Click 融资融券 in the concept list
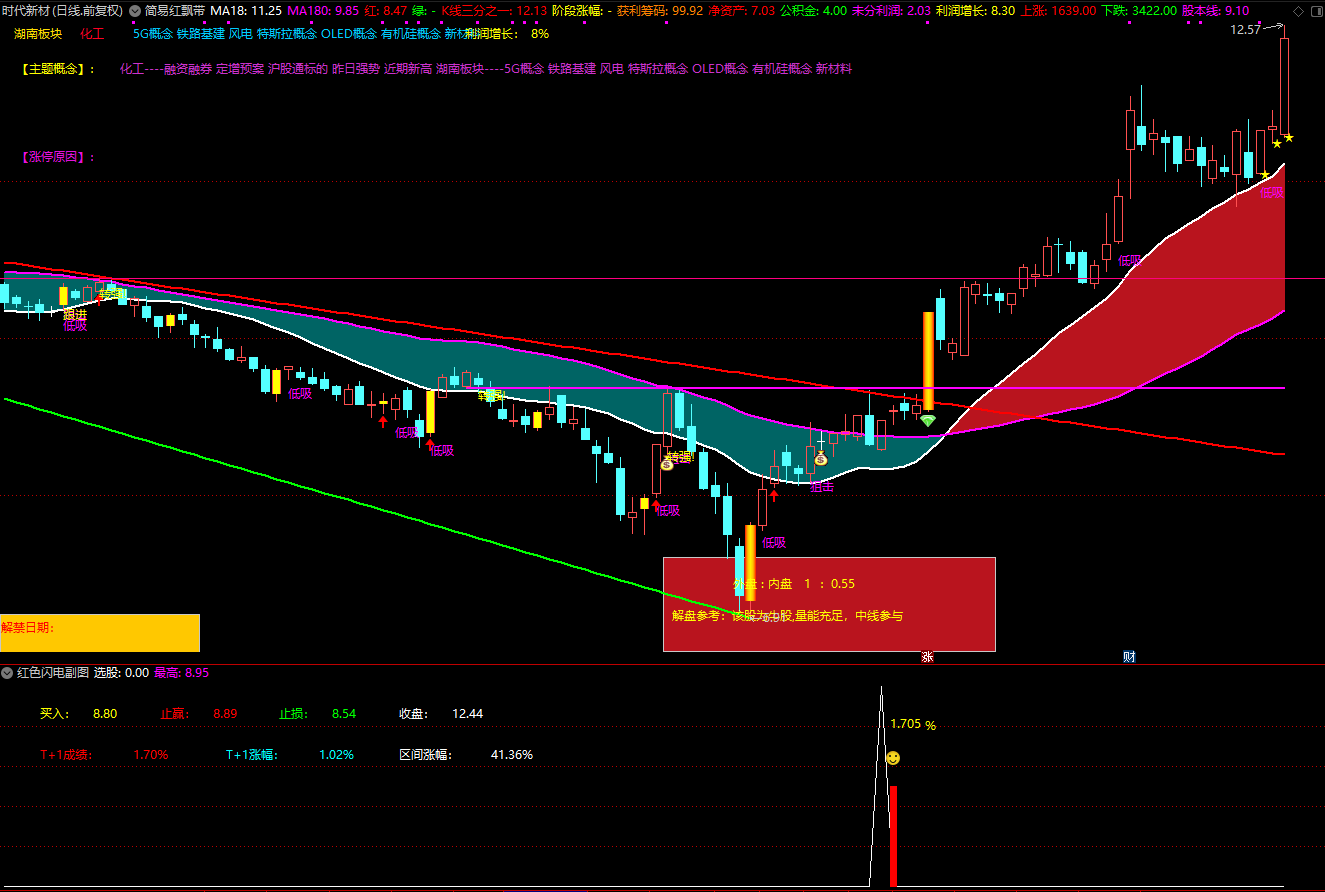Screen dimensions: 1325x892 click(x=188, y=69)
